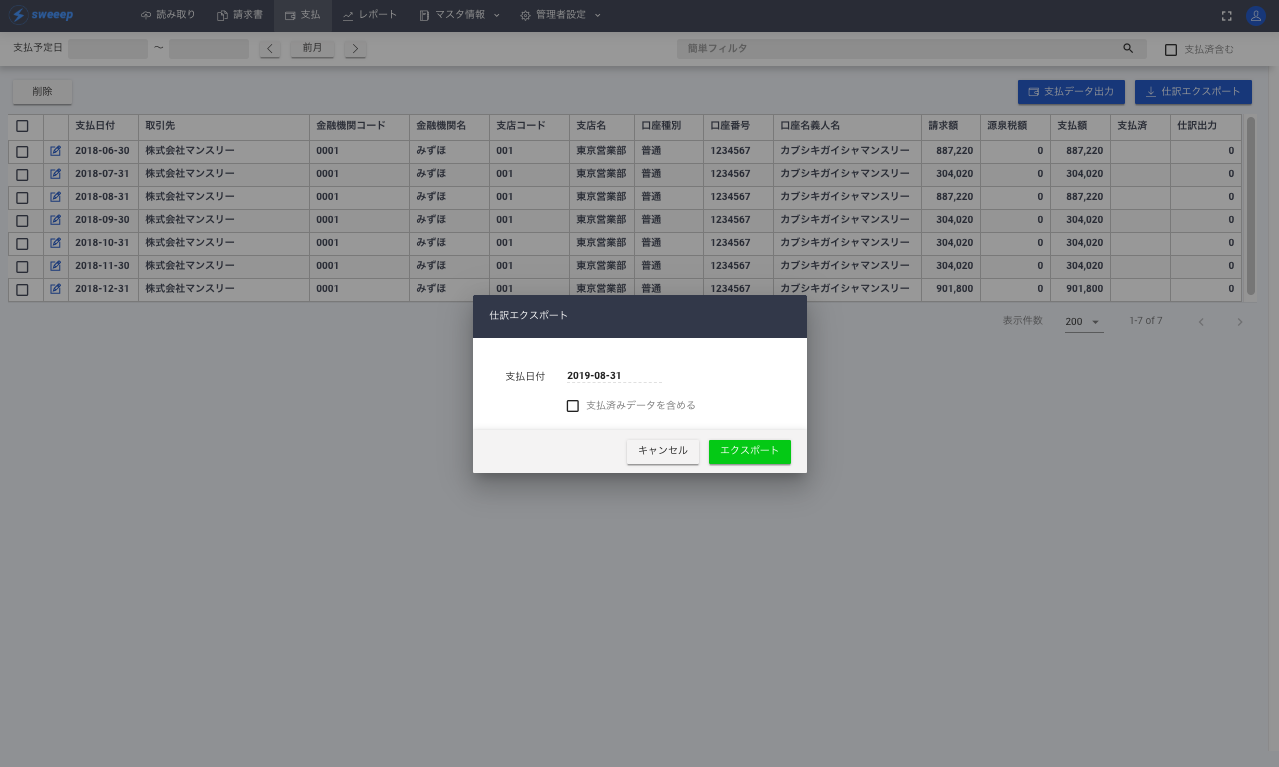Click the previous period chevron button
This screenshot has width=1279, height=767.
coord(270,49)
